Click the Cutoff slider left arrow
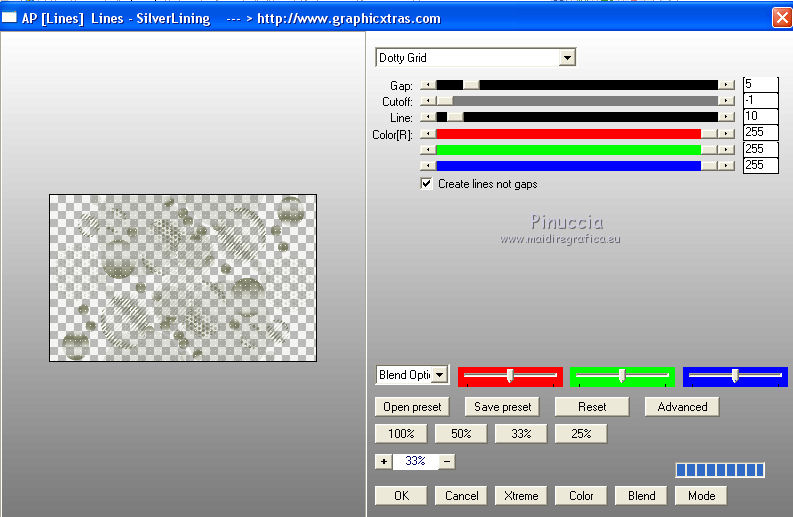Image resolution: width=793 pixels, height=517 pixels. (x=428, y=101)
